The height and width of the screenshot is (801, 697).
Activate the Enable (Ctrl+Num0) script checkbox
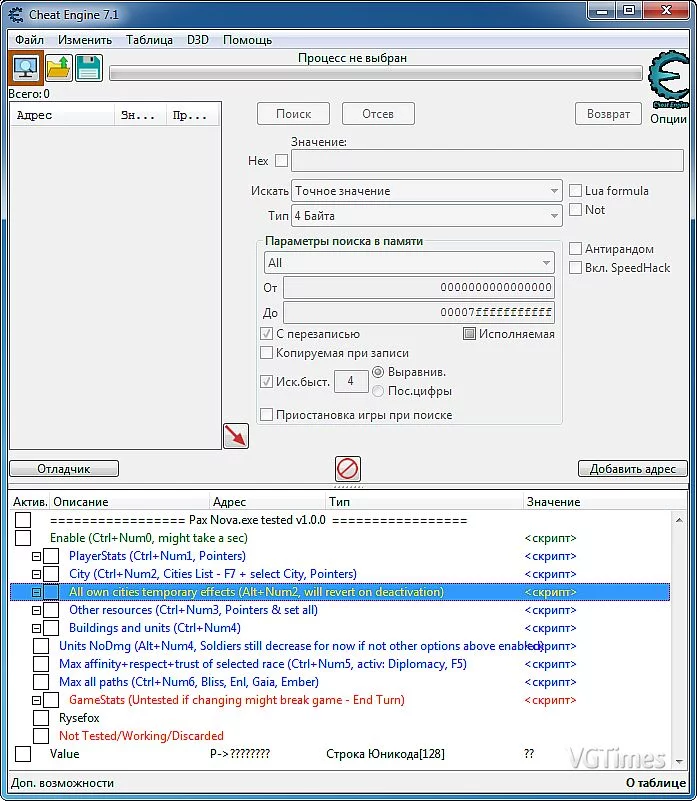23,538
